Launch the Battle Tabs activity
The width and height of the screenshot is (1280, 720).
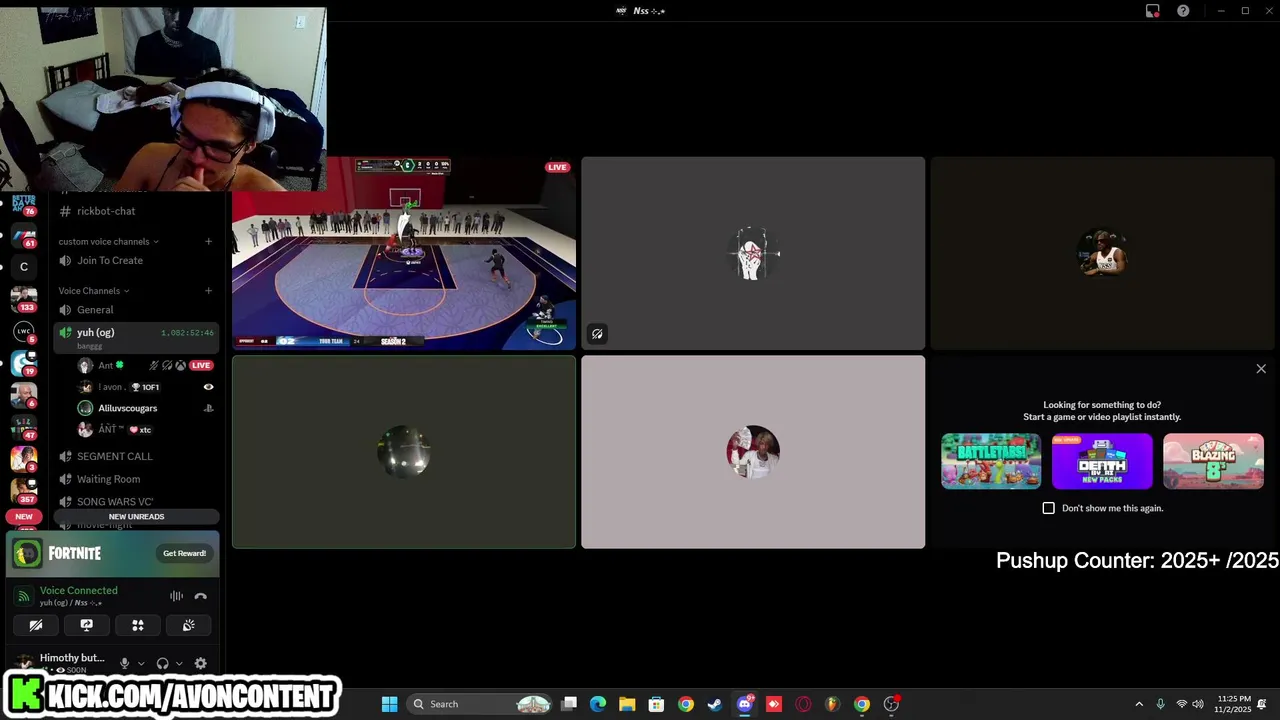coord(991,461)
